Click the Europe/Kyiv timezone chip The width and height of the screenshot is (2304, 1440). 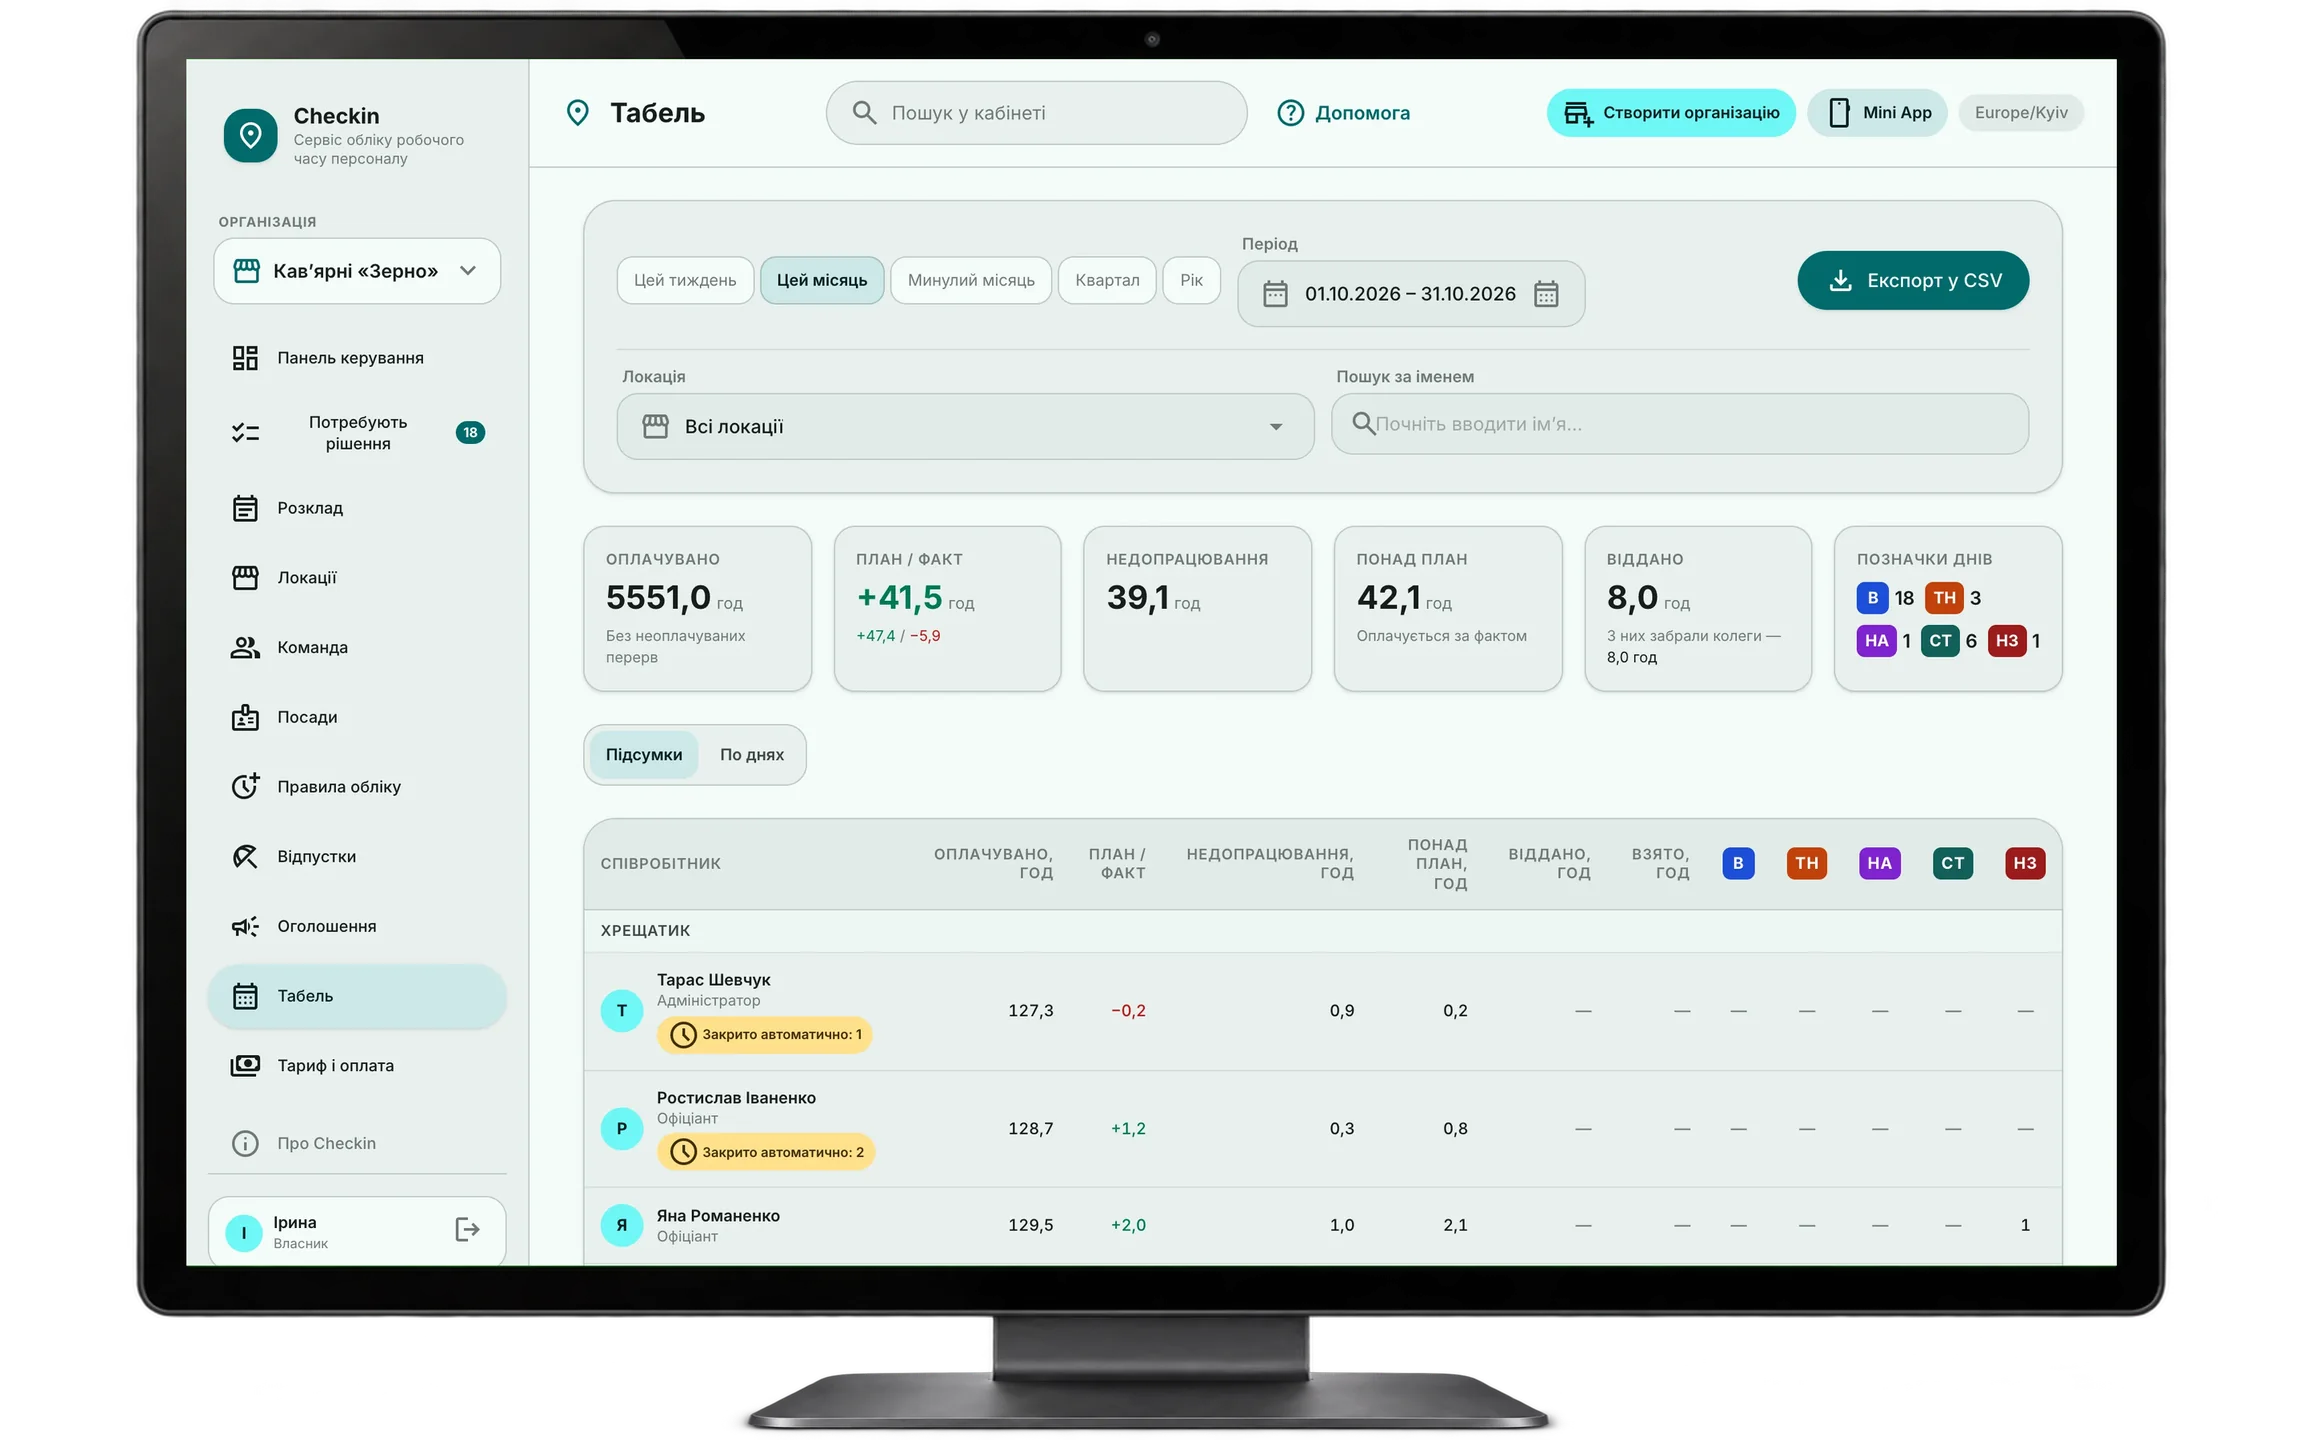2021,113
